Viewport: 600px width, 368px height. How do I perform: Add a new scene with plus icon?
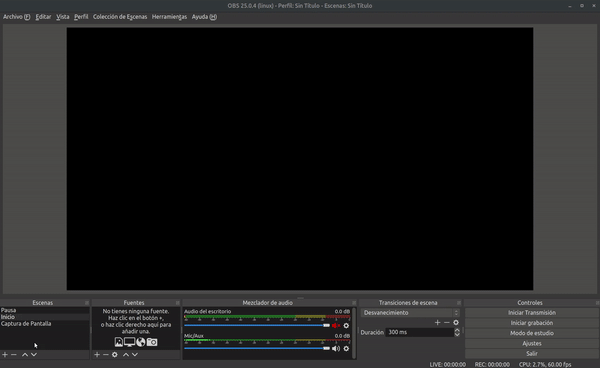pos(5,355)
